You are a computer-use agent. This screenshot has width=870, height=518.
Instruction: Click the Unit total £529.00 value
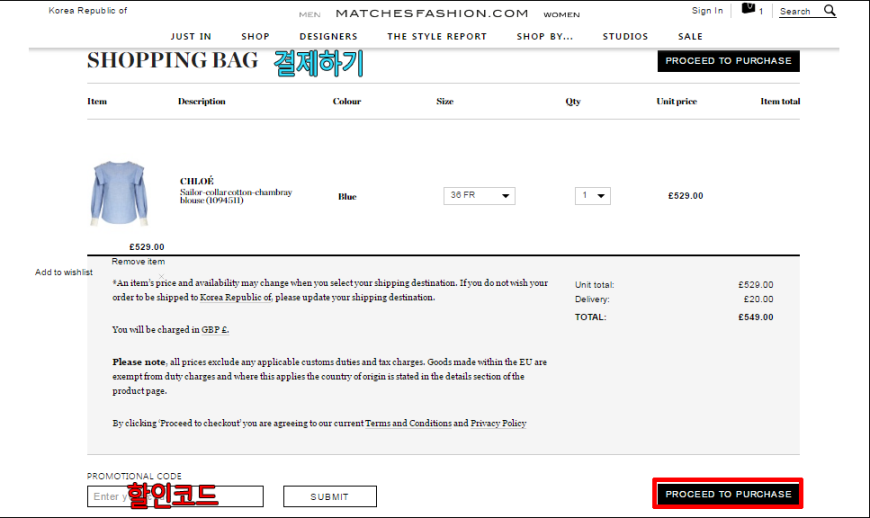(756, 285)
